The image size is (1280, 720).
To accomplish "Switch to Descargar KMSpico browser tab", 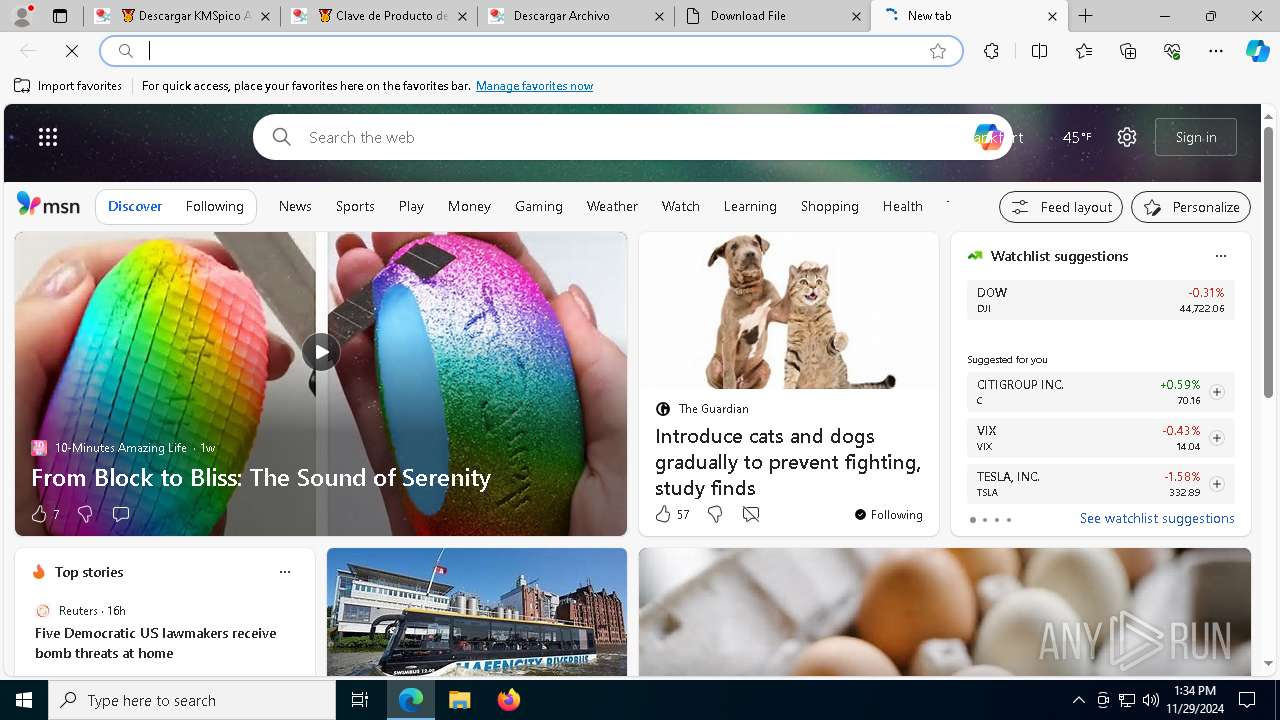I will tap(181, 16).
